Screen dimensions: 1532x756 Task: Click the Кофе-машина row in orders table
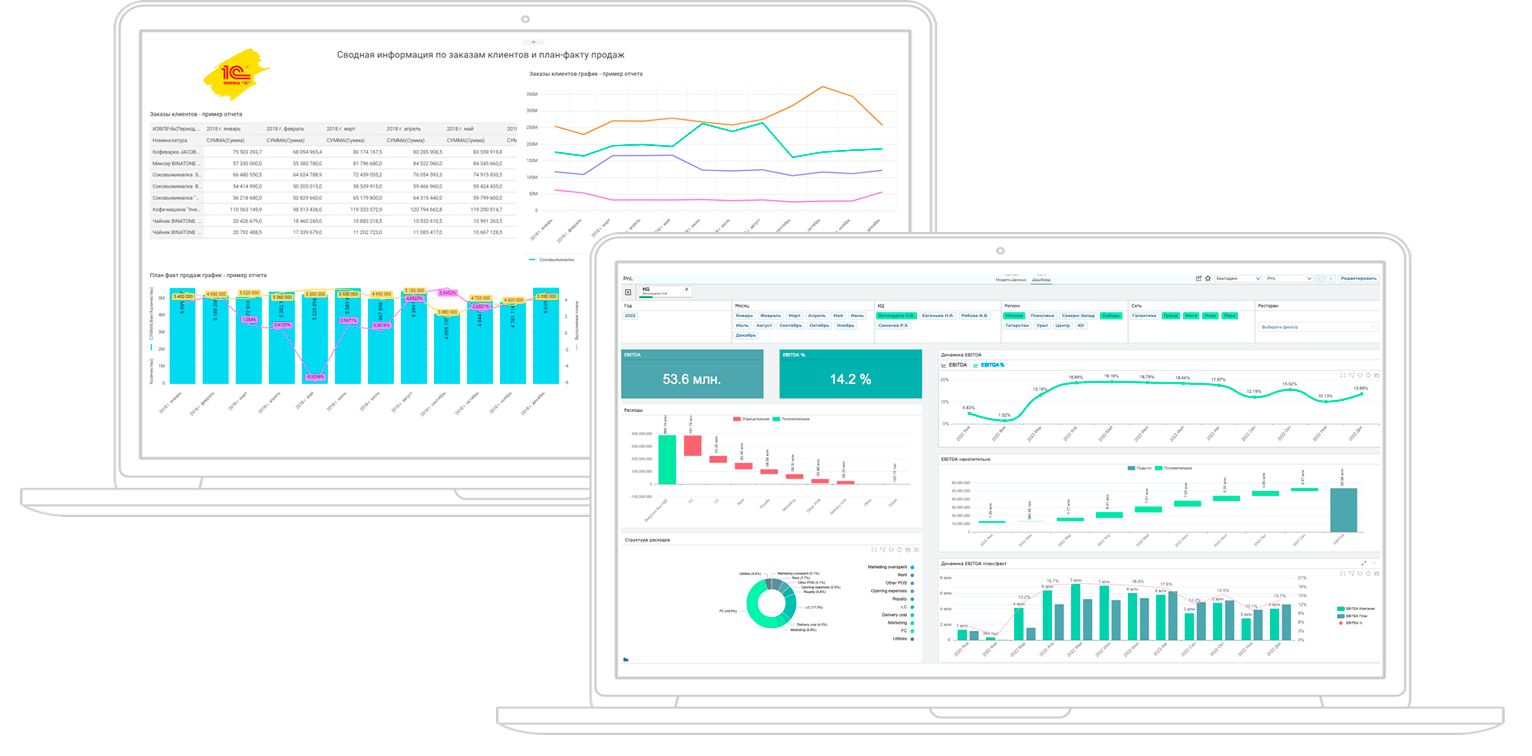[x=333, y=209]
